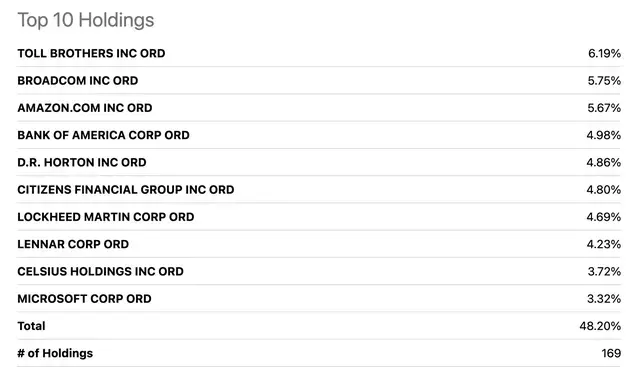
Task: Click the Total row label
Action: (x=31, y=326)
